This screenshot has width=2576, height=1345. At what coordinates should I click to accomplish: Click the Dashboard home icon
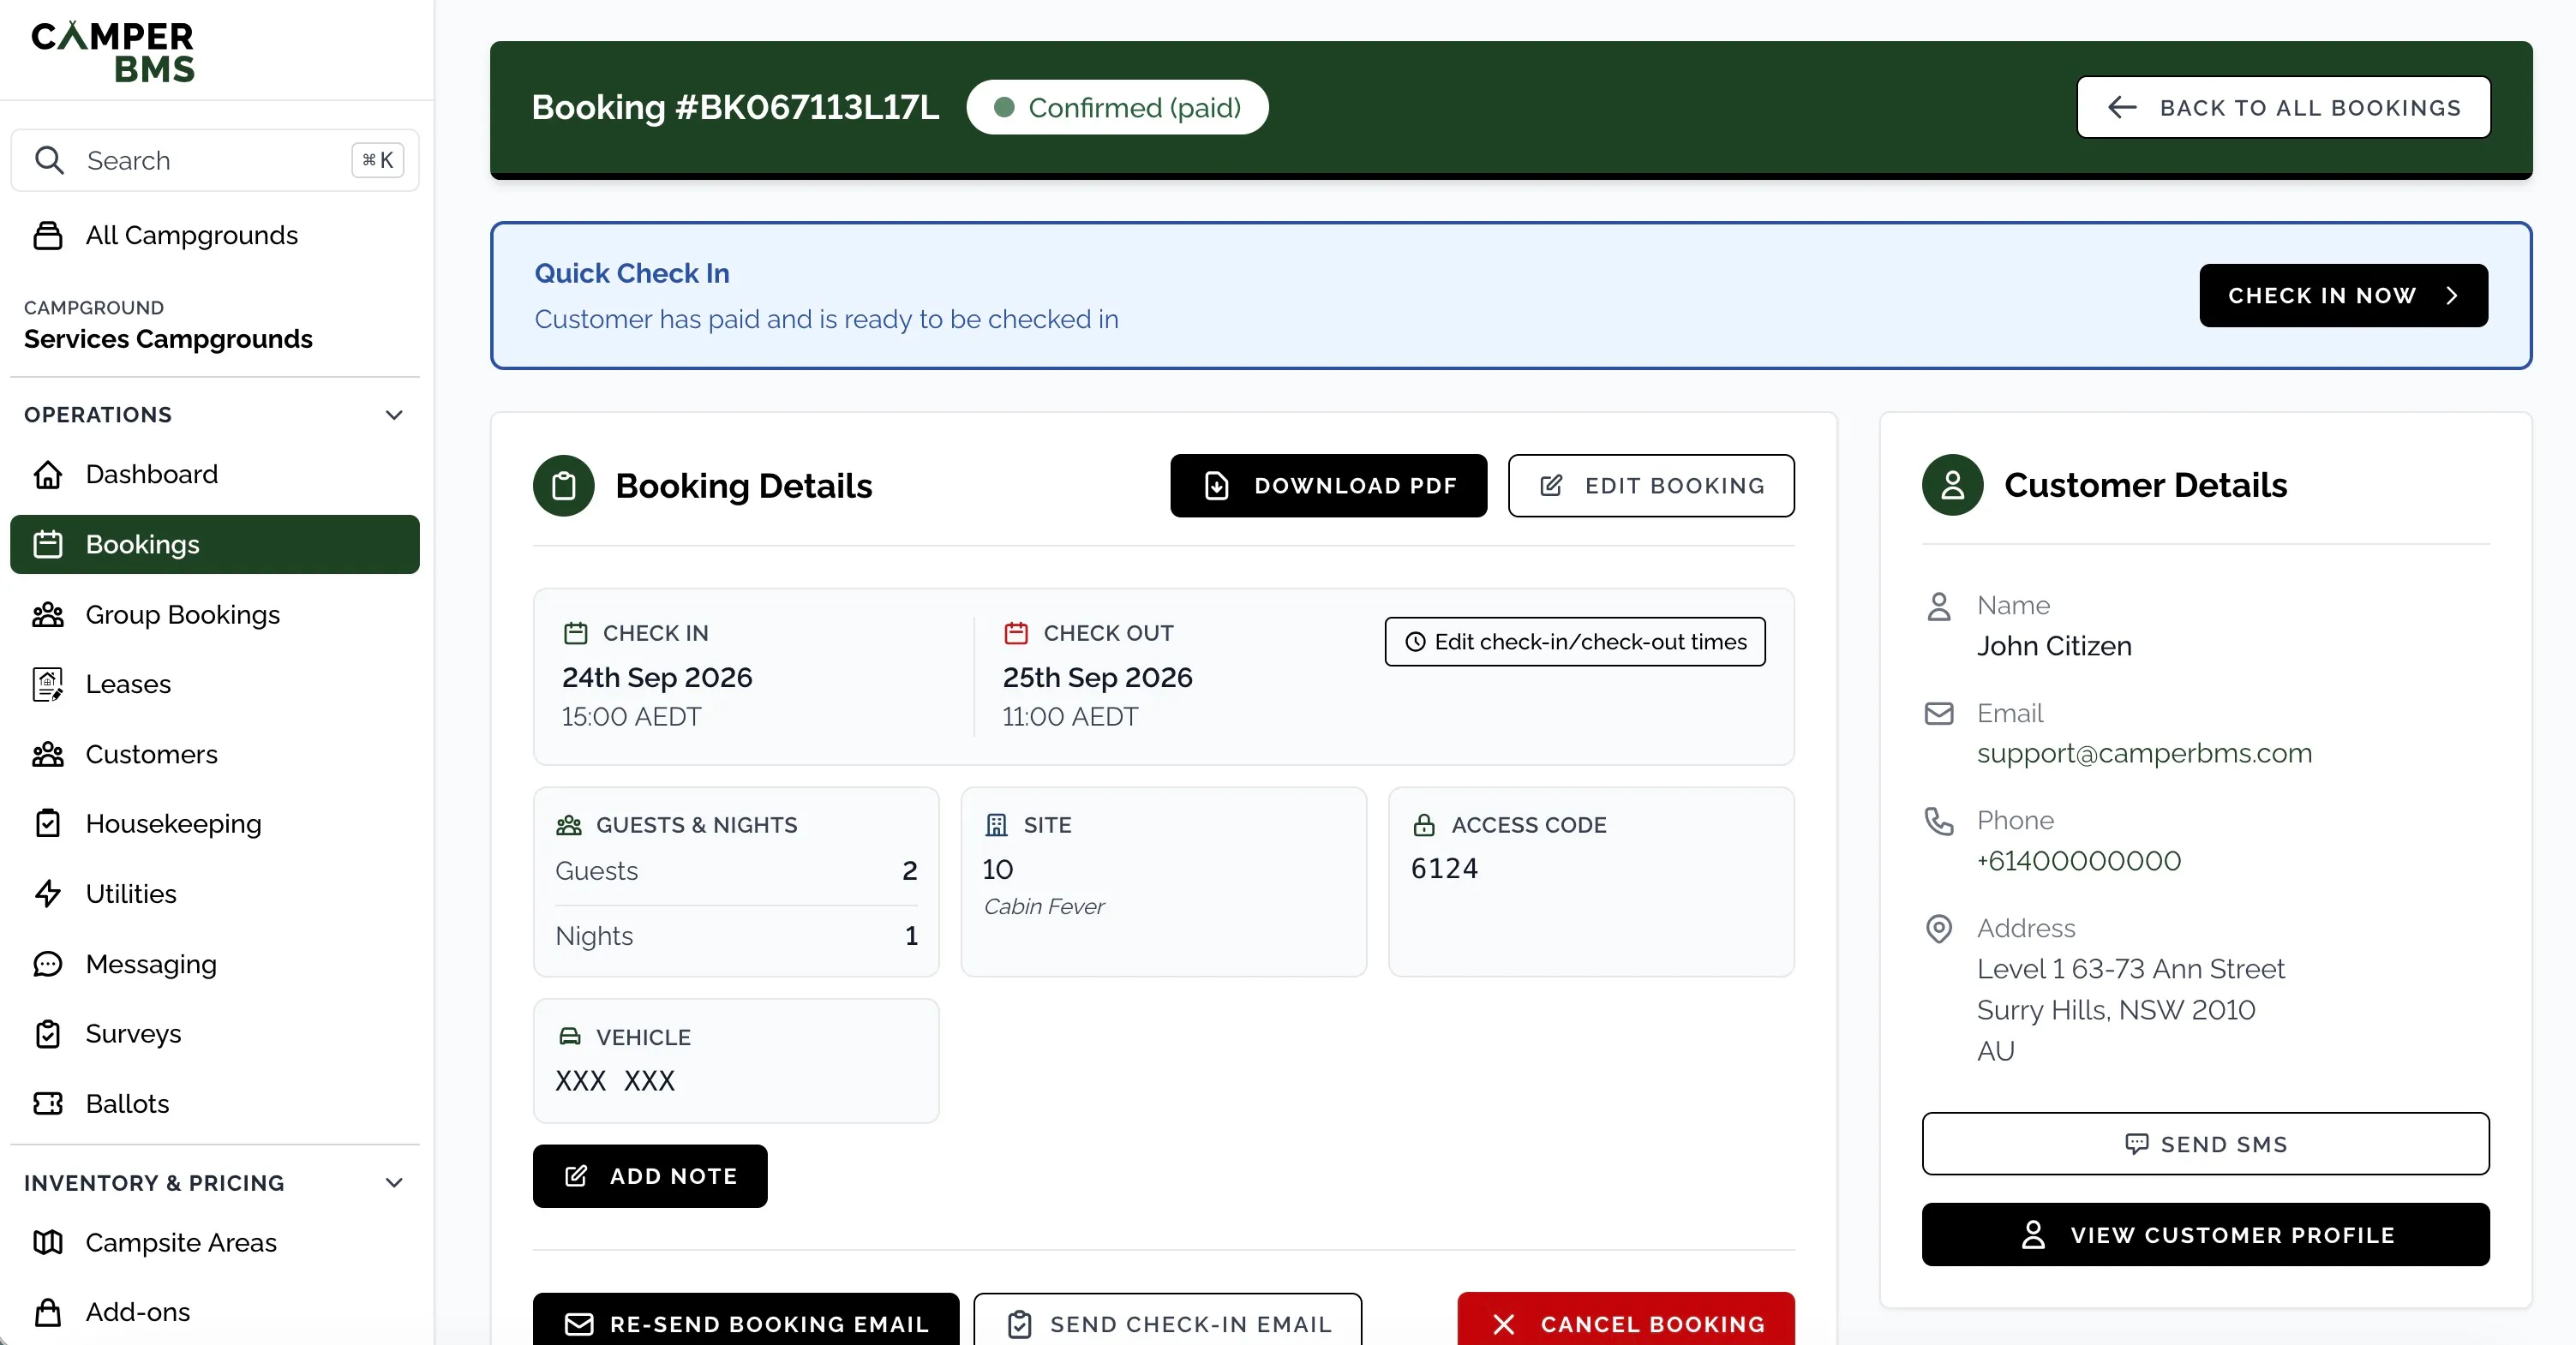(48, 474)
